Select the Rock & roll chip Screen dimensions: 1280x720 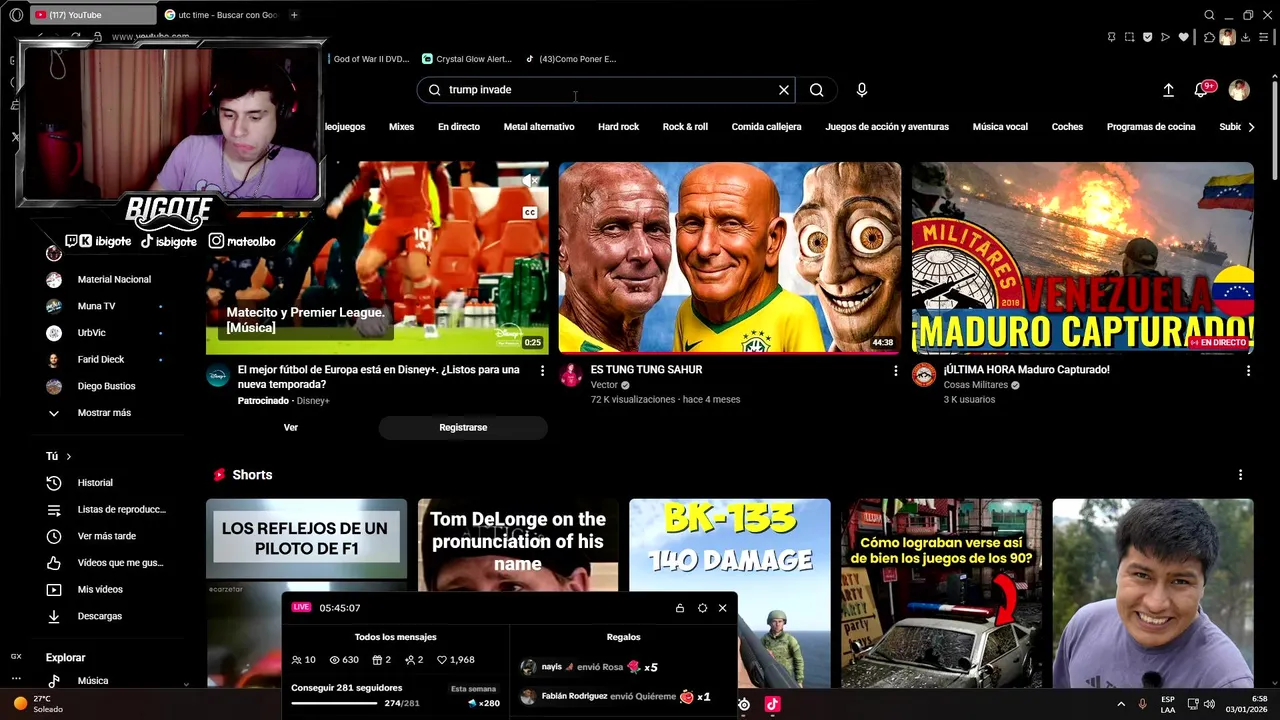(x=685, y=127)
